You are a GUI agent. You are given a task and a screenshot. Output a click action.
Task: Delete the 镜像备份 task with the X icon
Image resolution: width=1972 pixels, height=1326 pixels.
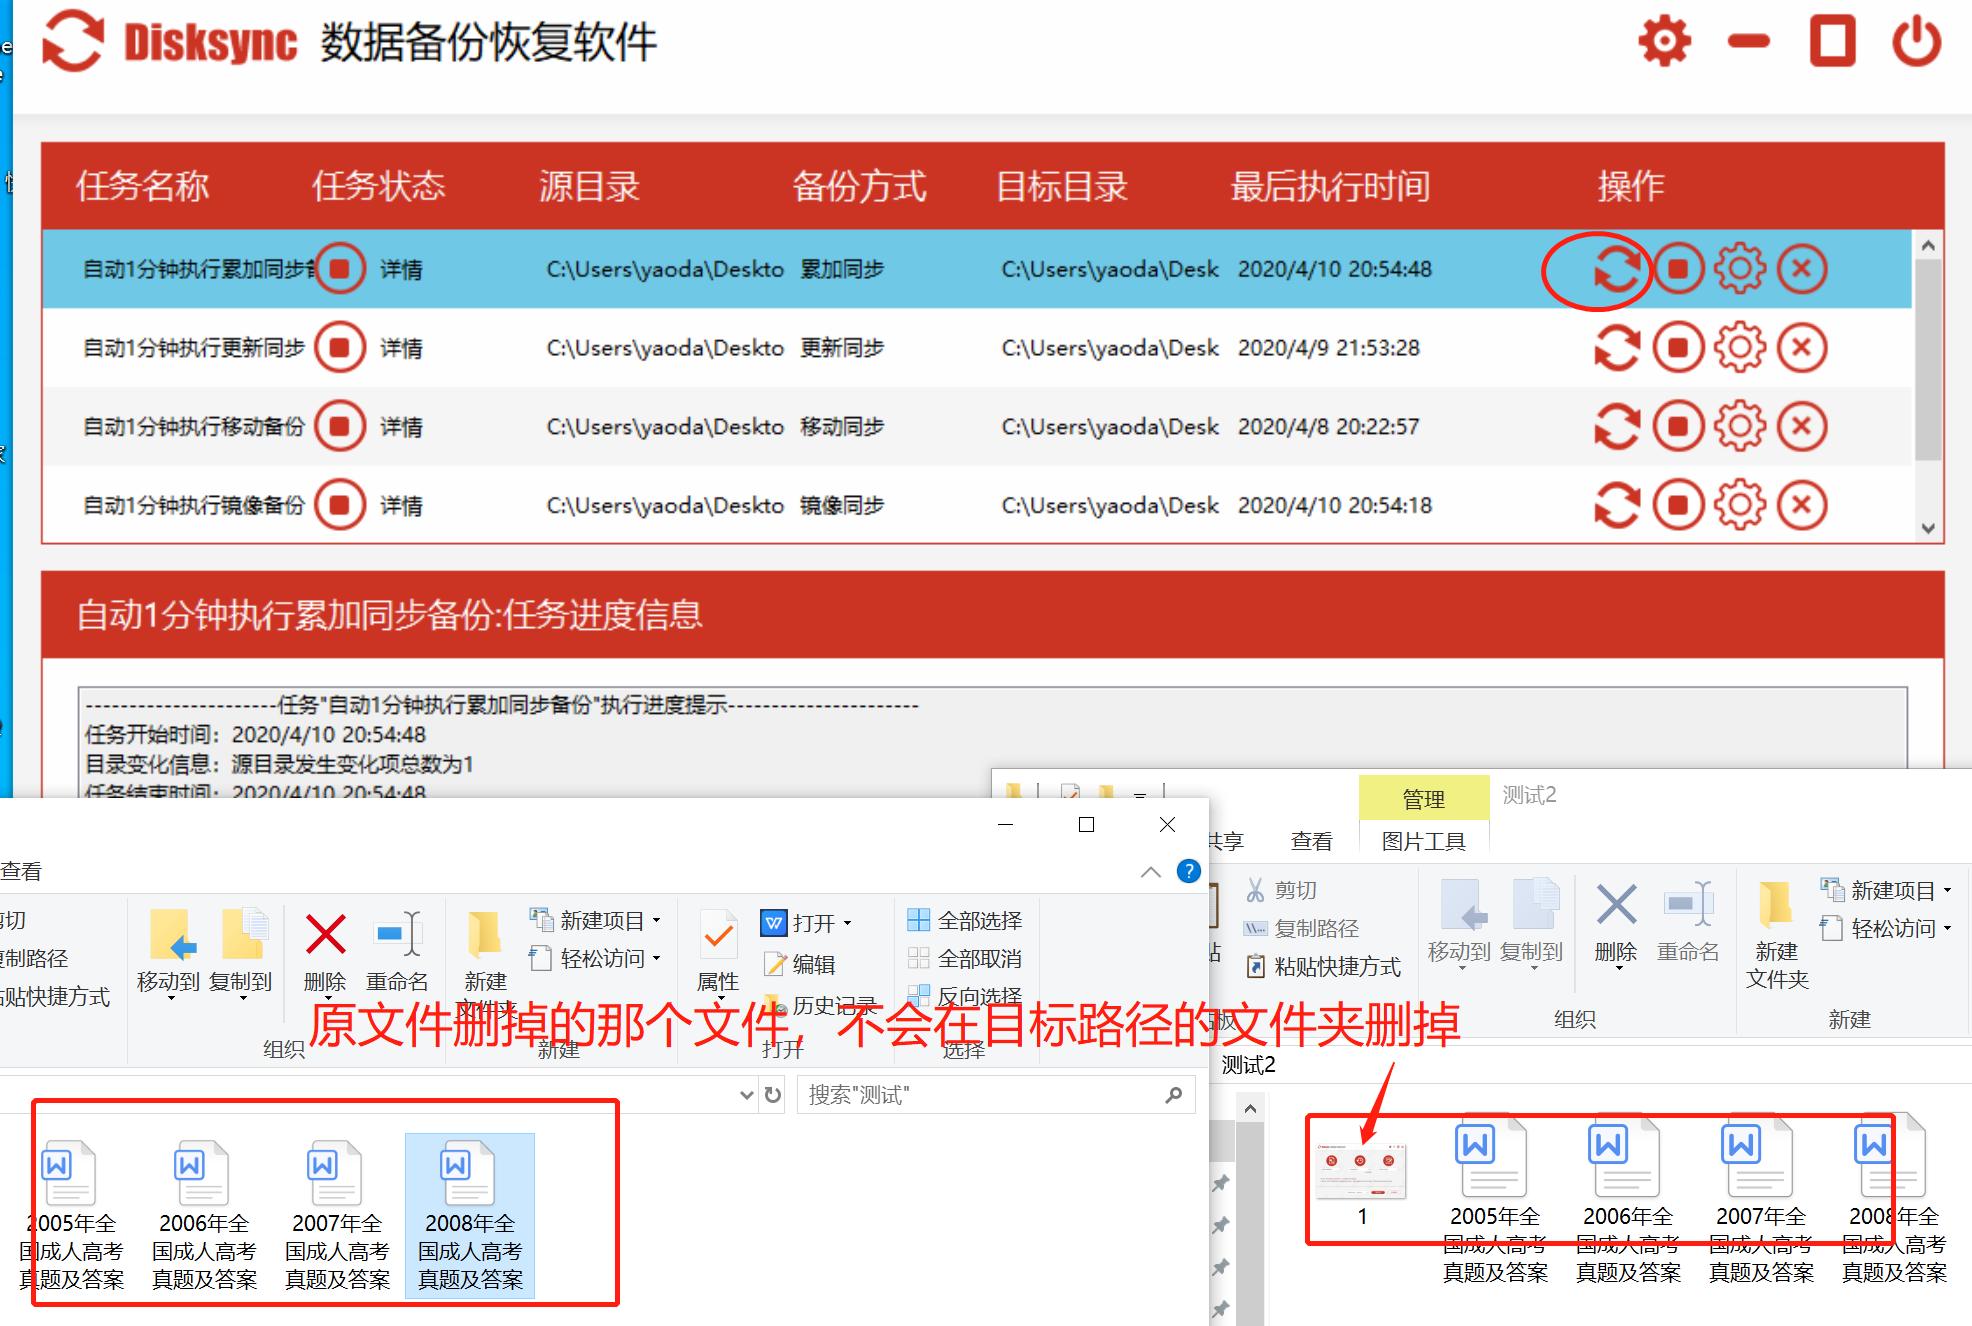pos(1801,505)
